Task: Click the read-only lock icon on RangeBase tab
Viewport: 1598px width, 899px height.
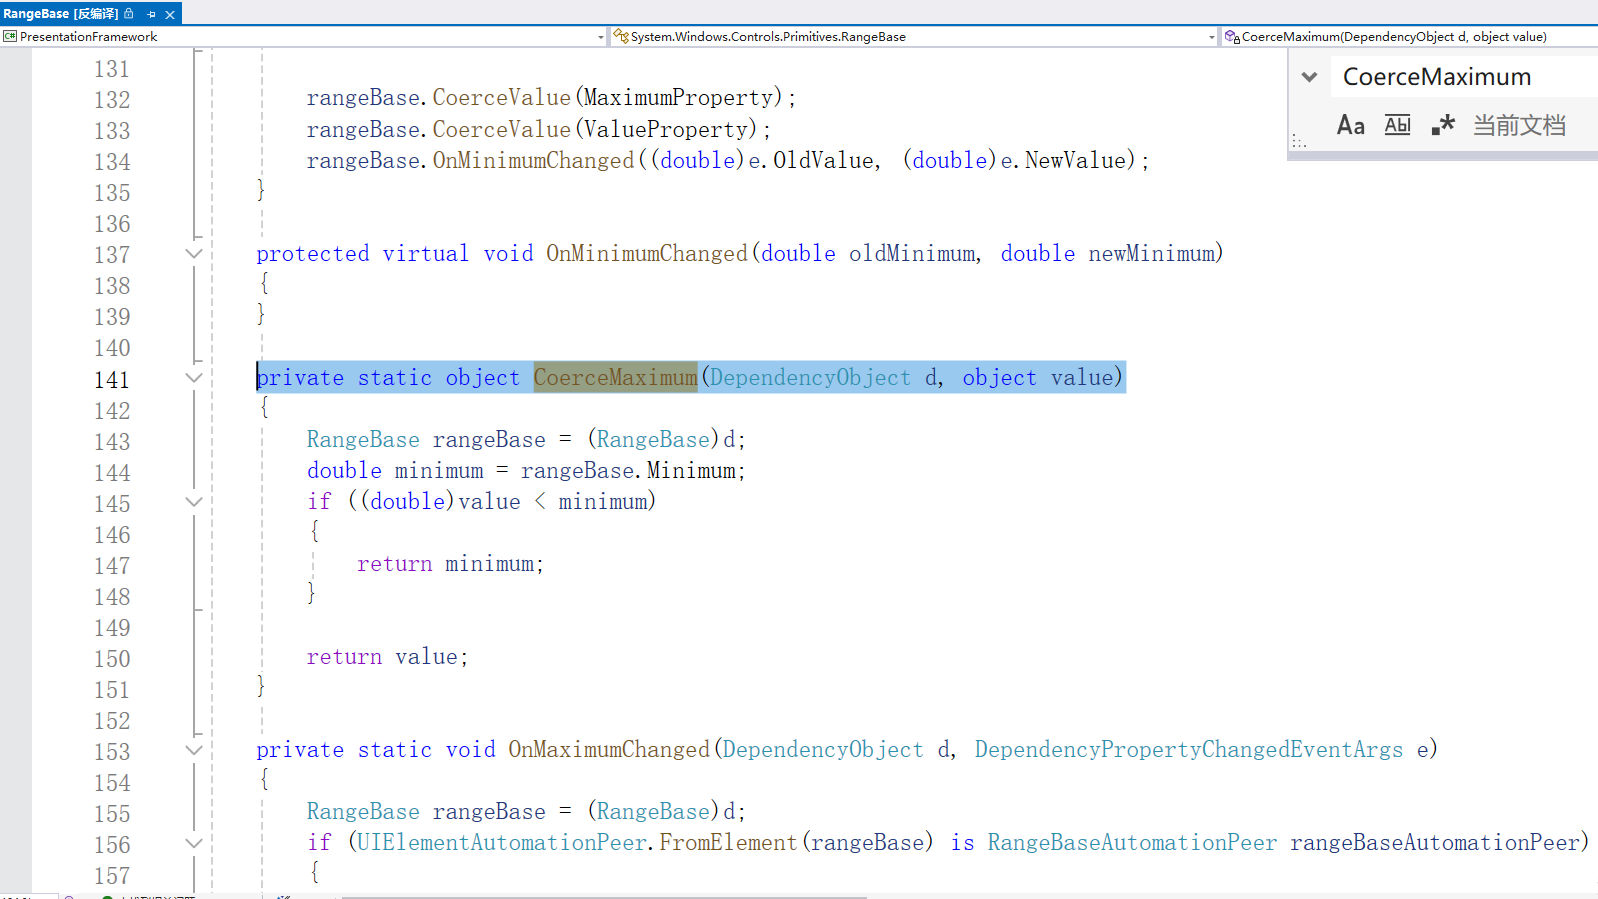Action: pyautogui.click(x=129, y=14)
